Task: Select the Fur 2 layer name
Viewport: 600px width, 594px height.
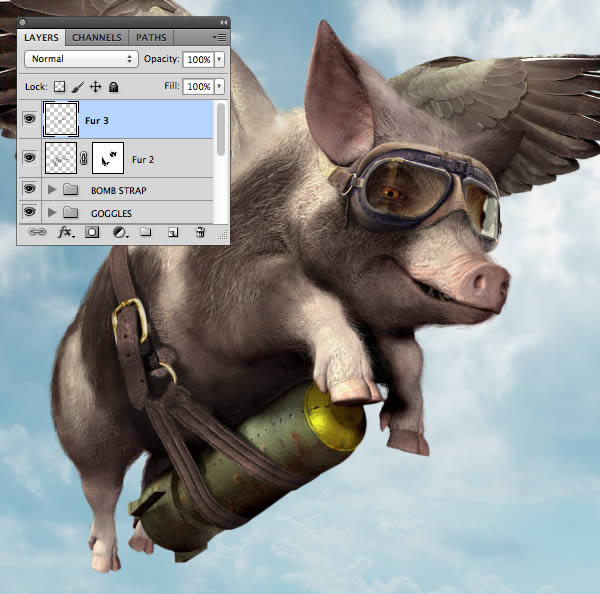Action: 143,160
